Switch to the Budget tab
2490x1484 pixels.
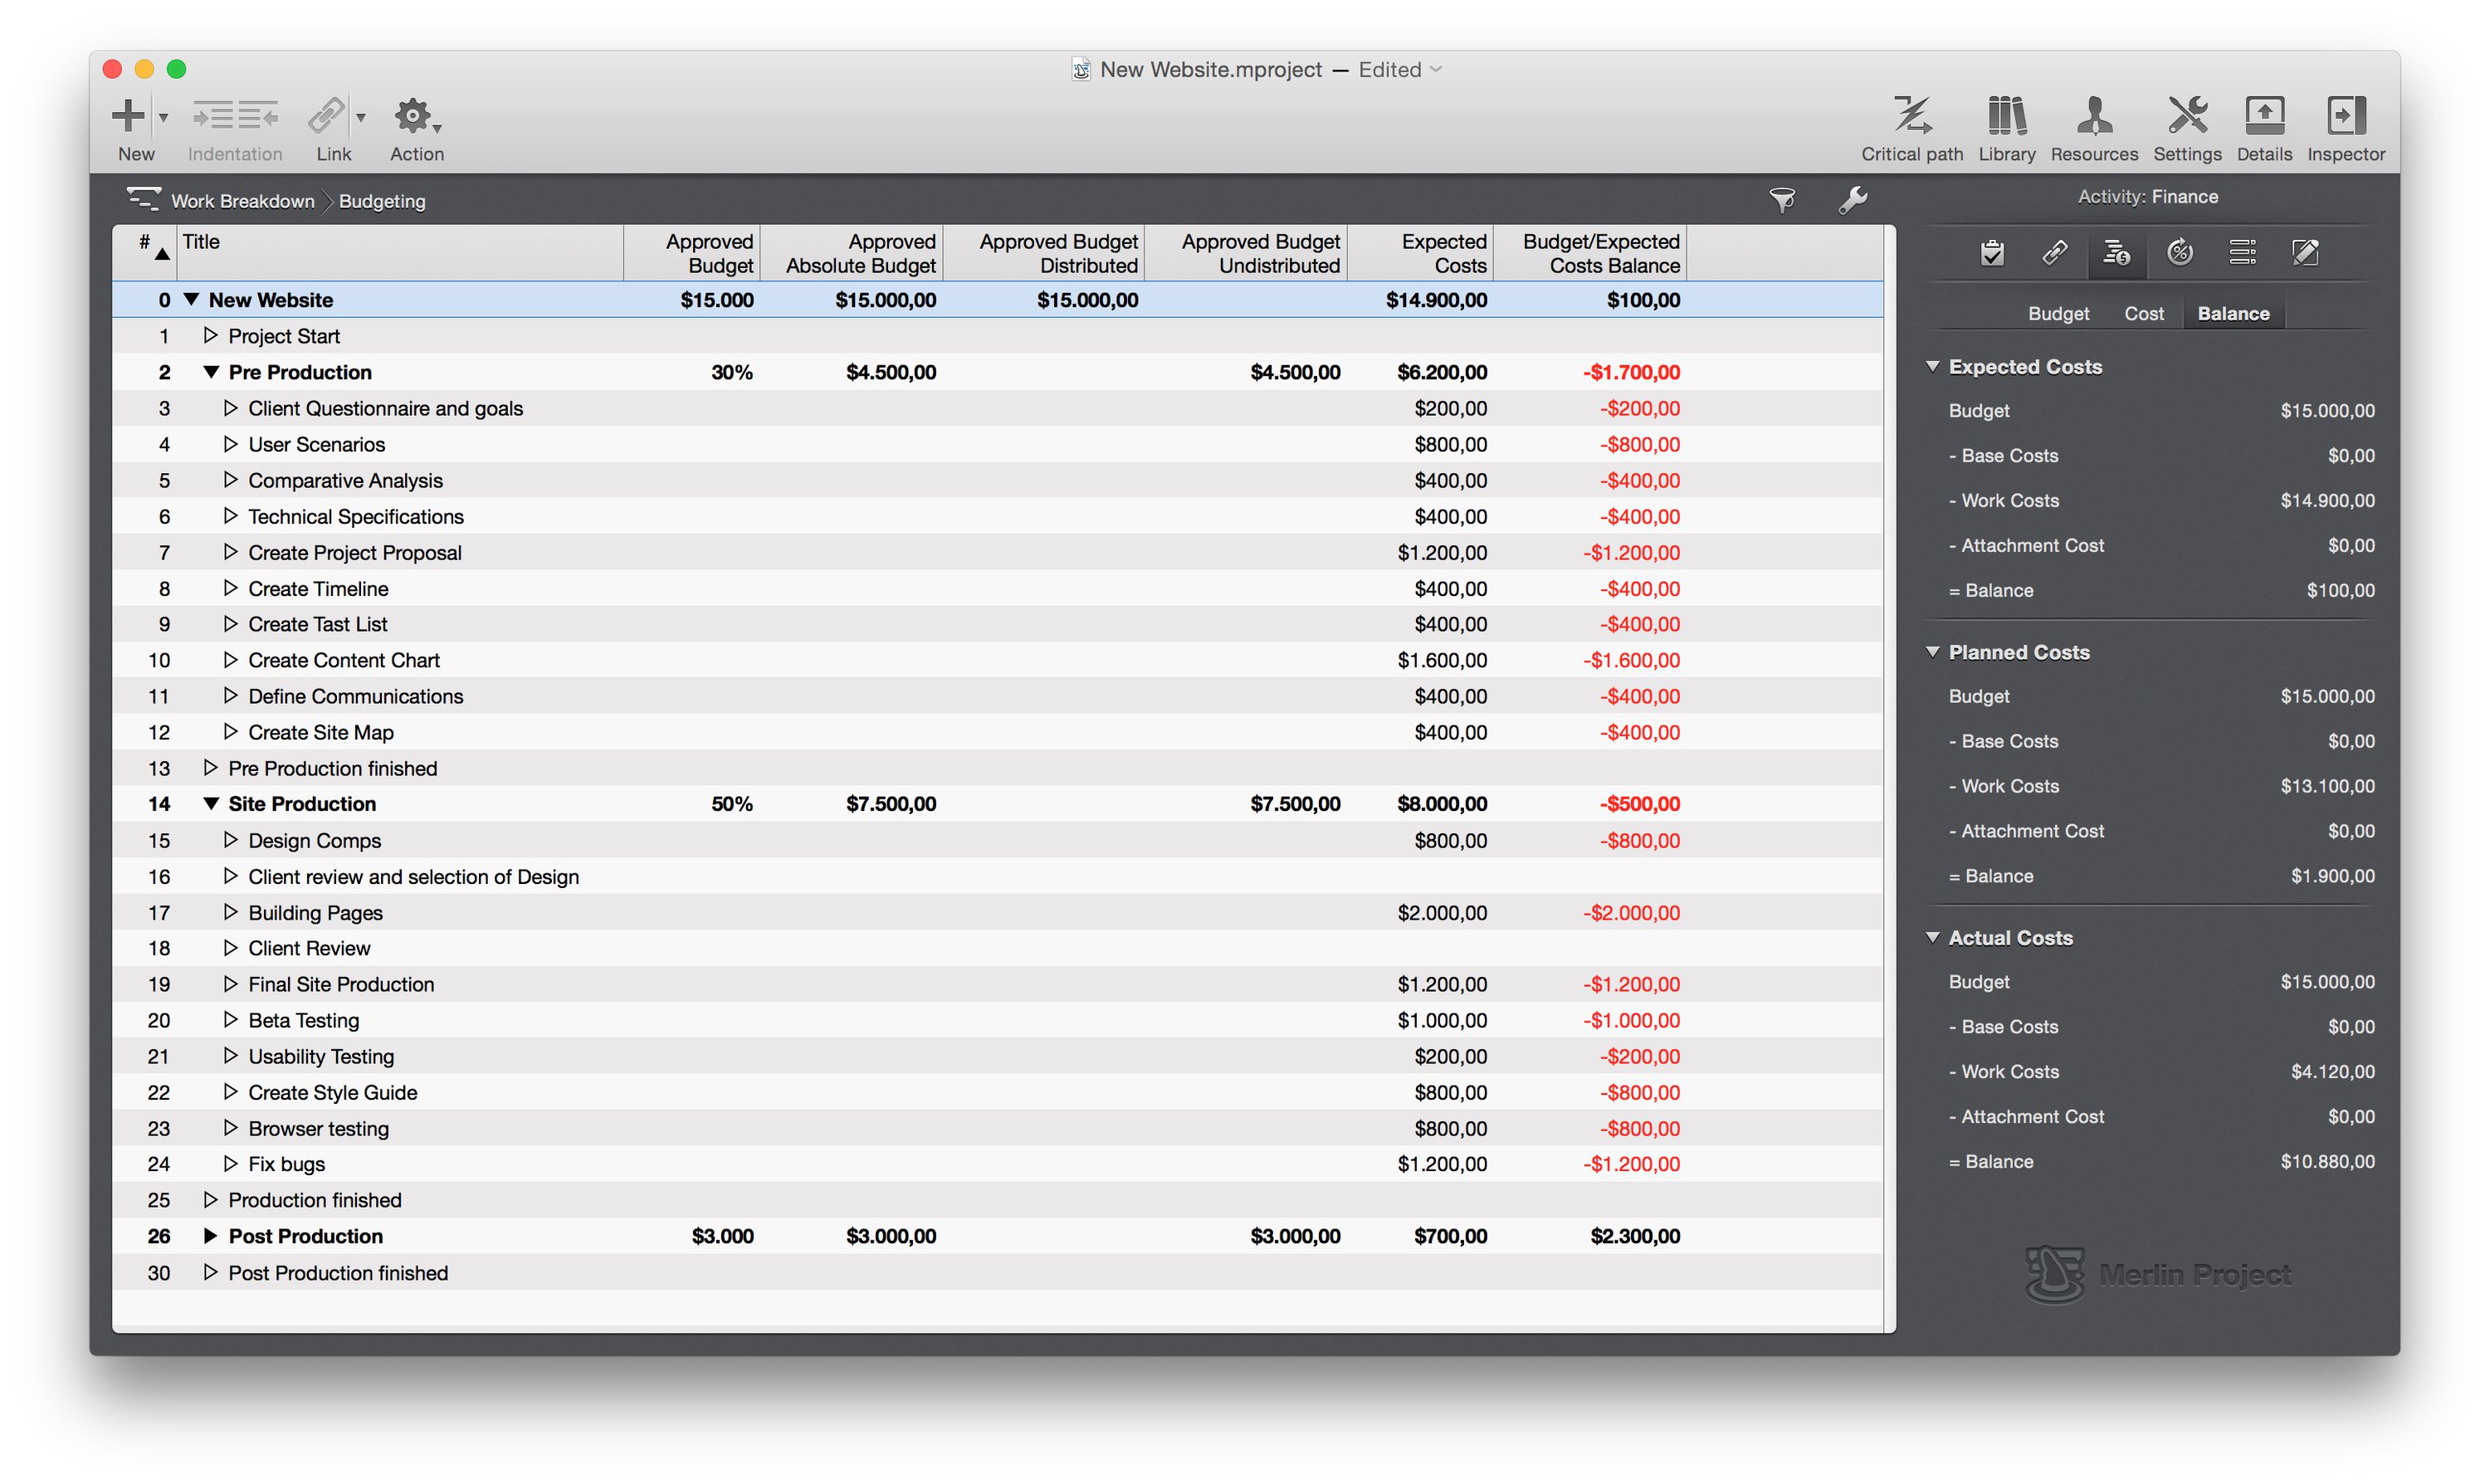point(2058,314)
